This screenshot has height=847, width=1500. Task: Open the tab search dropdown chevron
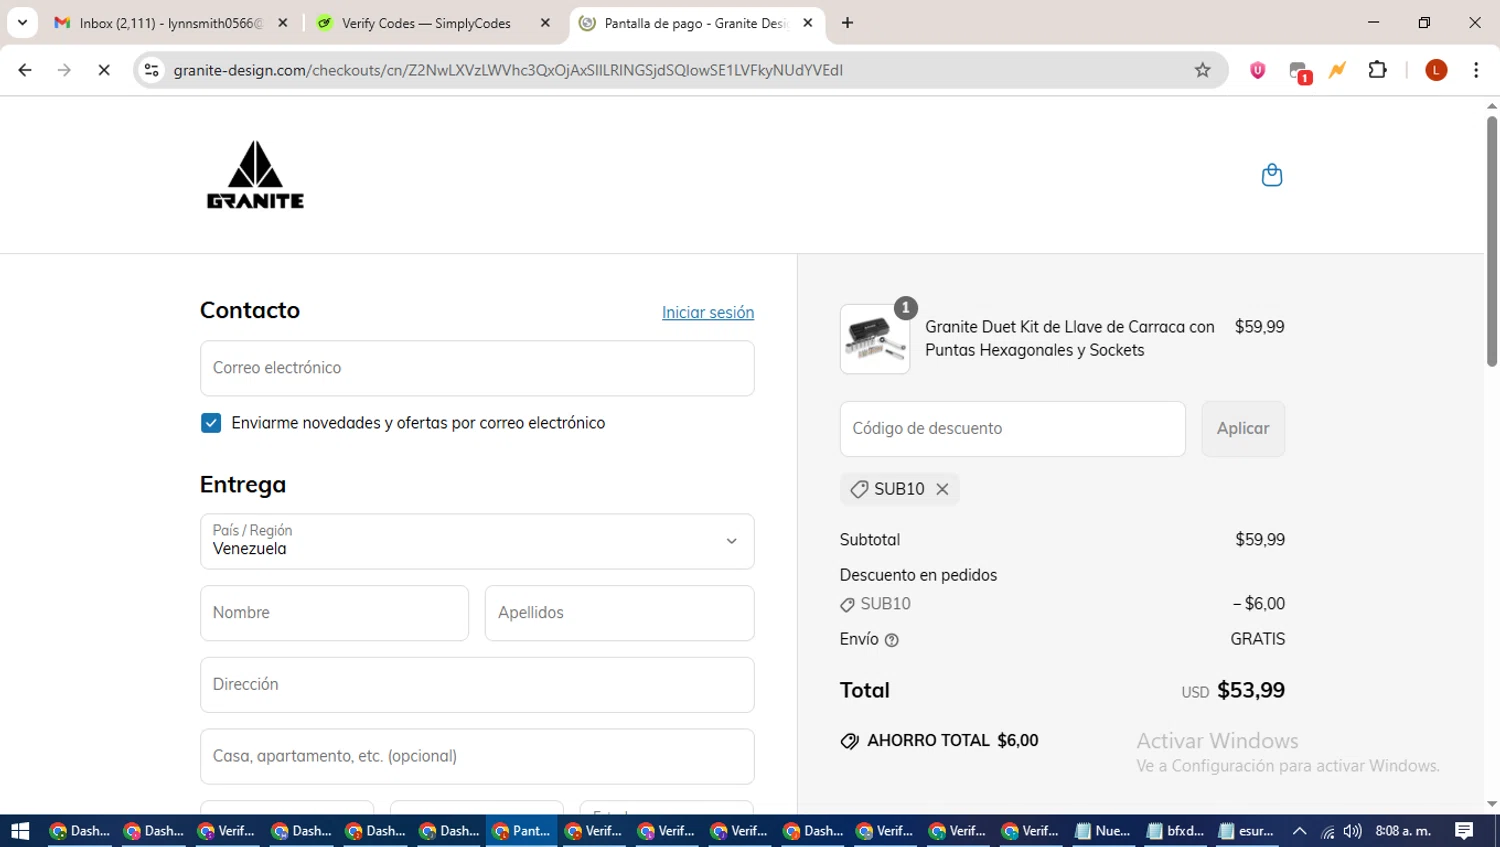[22, 23]
